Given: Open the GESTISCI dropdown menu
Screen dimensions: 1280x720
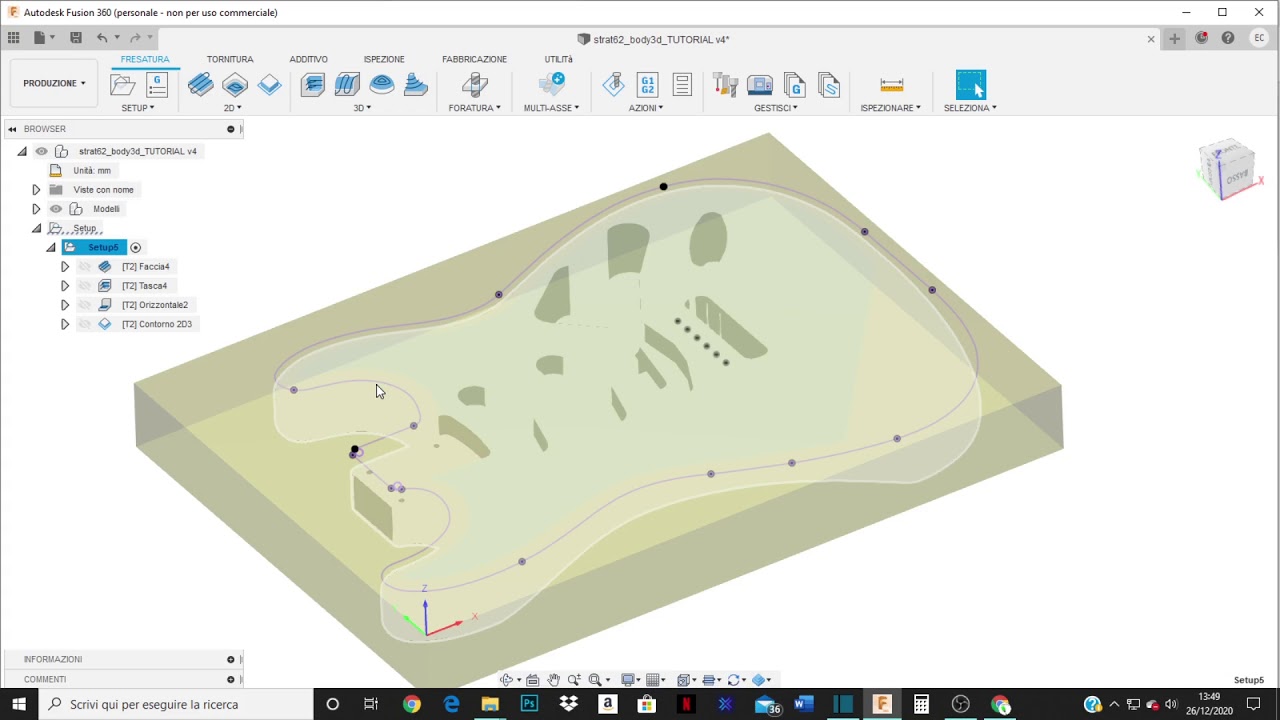Looking at the screenshot, I should pos(776,108).
